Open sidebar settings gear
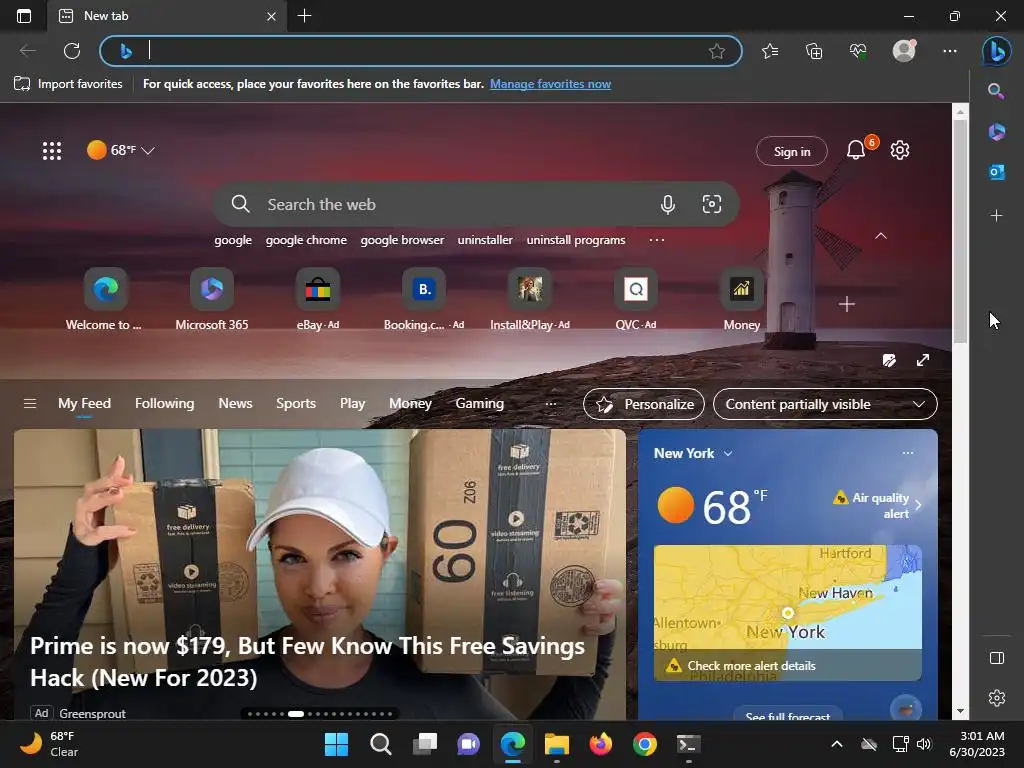Viewport: 1024px width, 768px height. click(997, 698)
